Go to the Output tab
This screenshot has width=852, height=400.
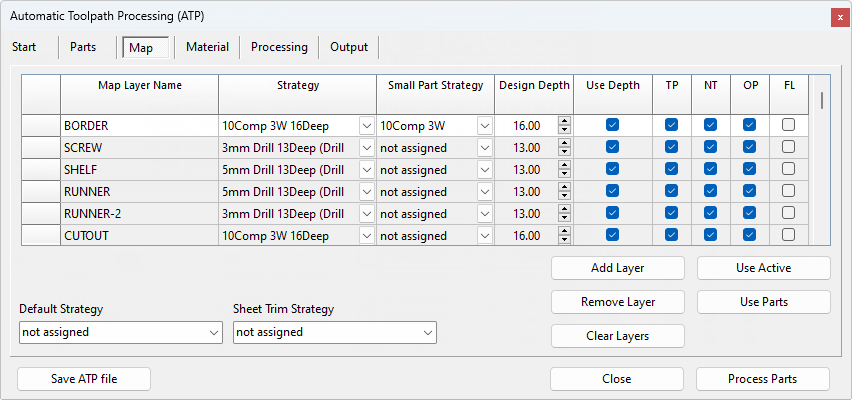pyautogui.click(x=349, y=47)
